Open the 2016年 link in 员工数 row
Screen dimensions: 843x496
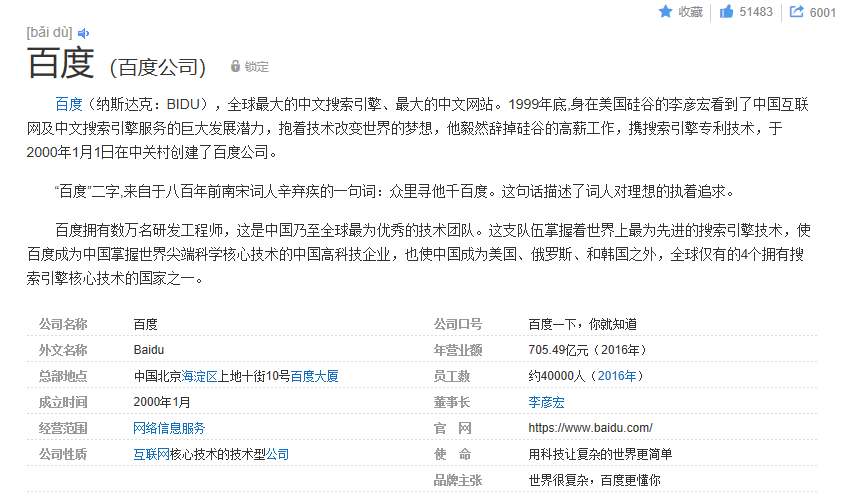(x=617, y=376)
